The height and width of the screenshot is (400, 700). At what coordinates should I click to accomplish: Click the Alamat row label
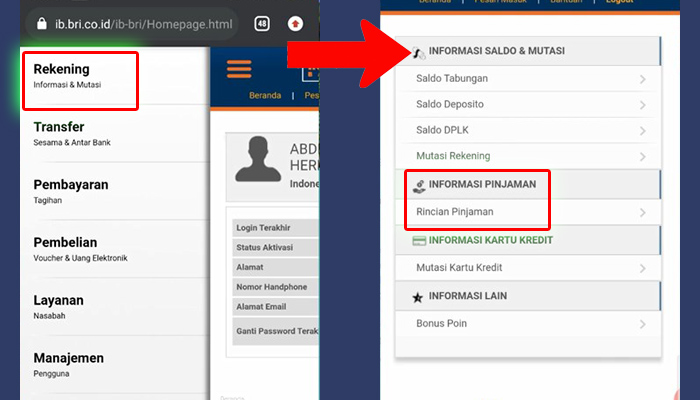pyautogui.click(x=250, y=267)
